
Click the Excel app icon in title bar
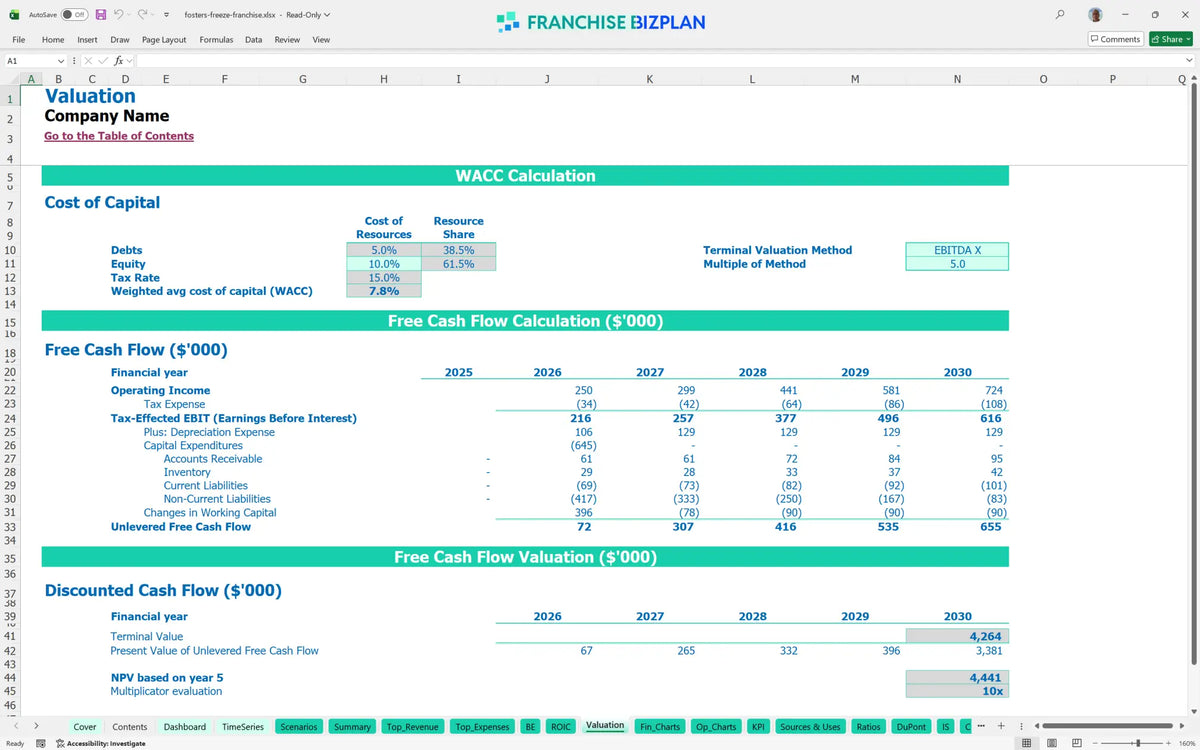click(x=16, y=15)
